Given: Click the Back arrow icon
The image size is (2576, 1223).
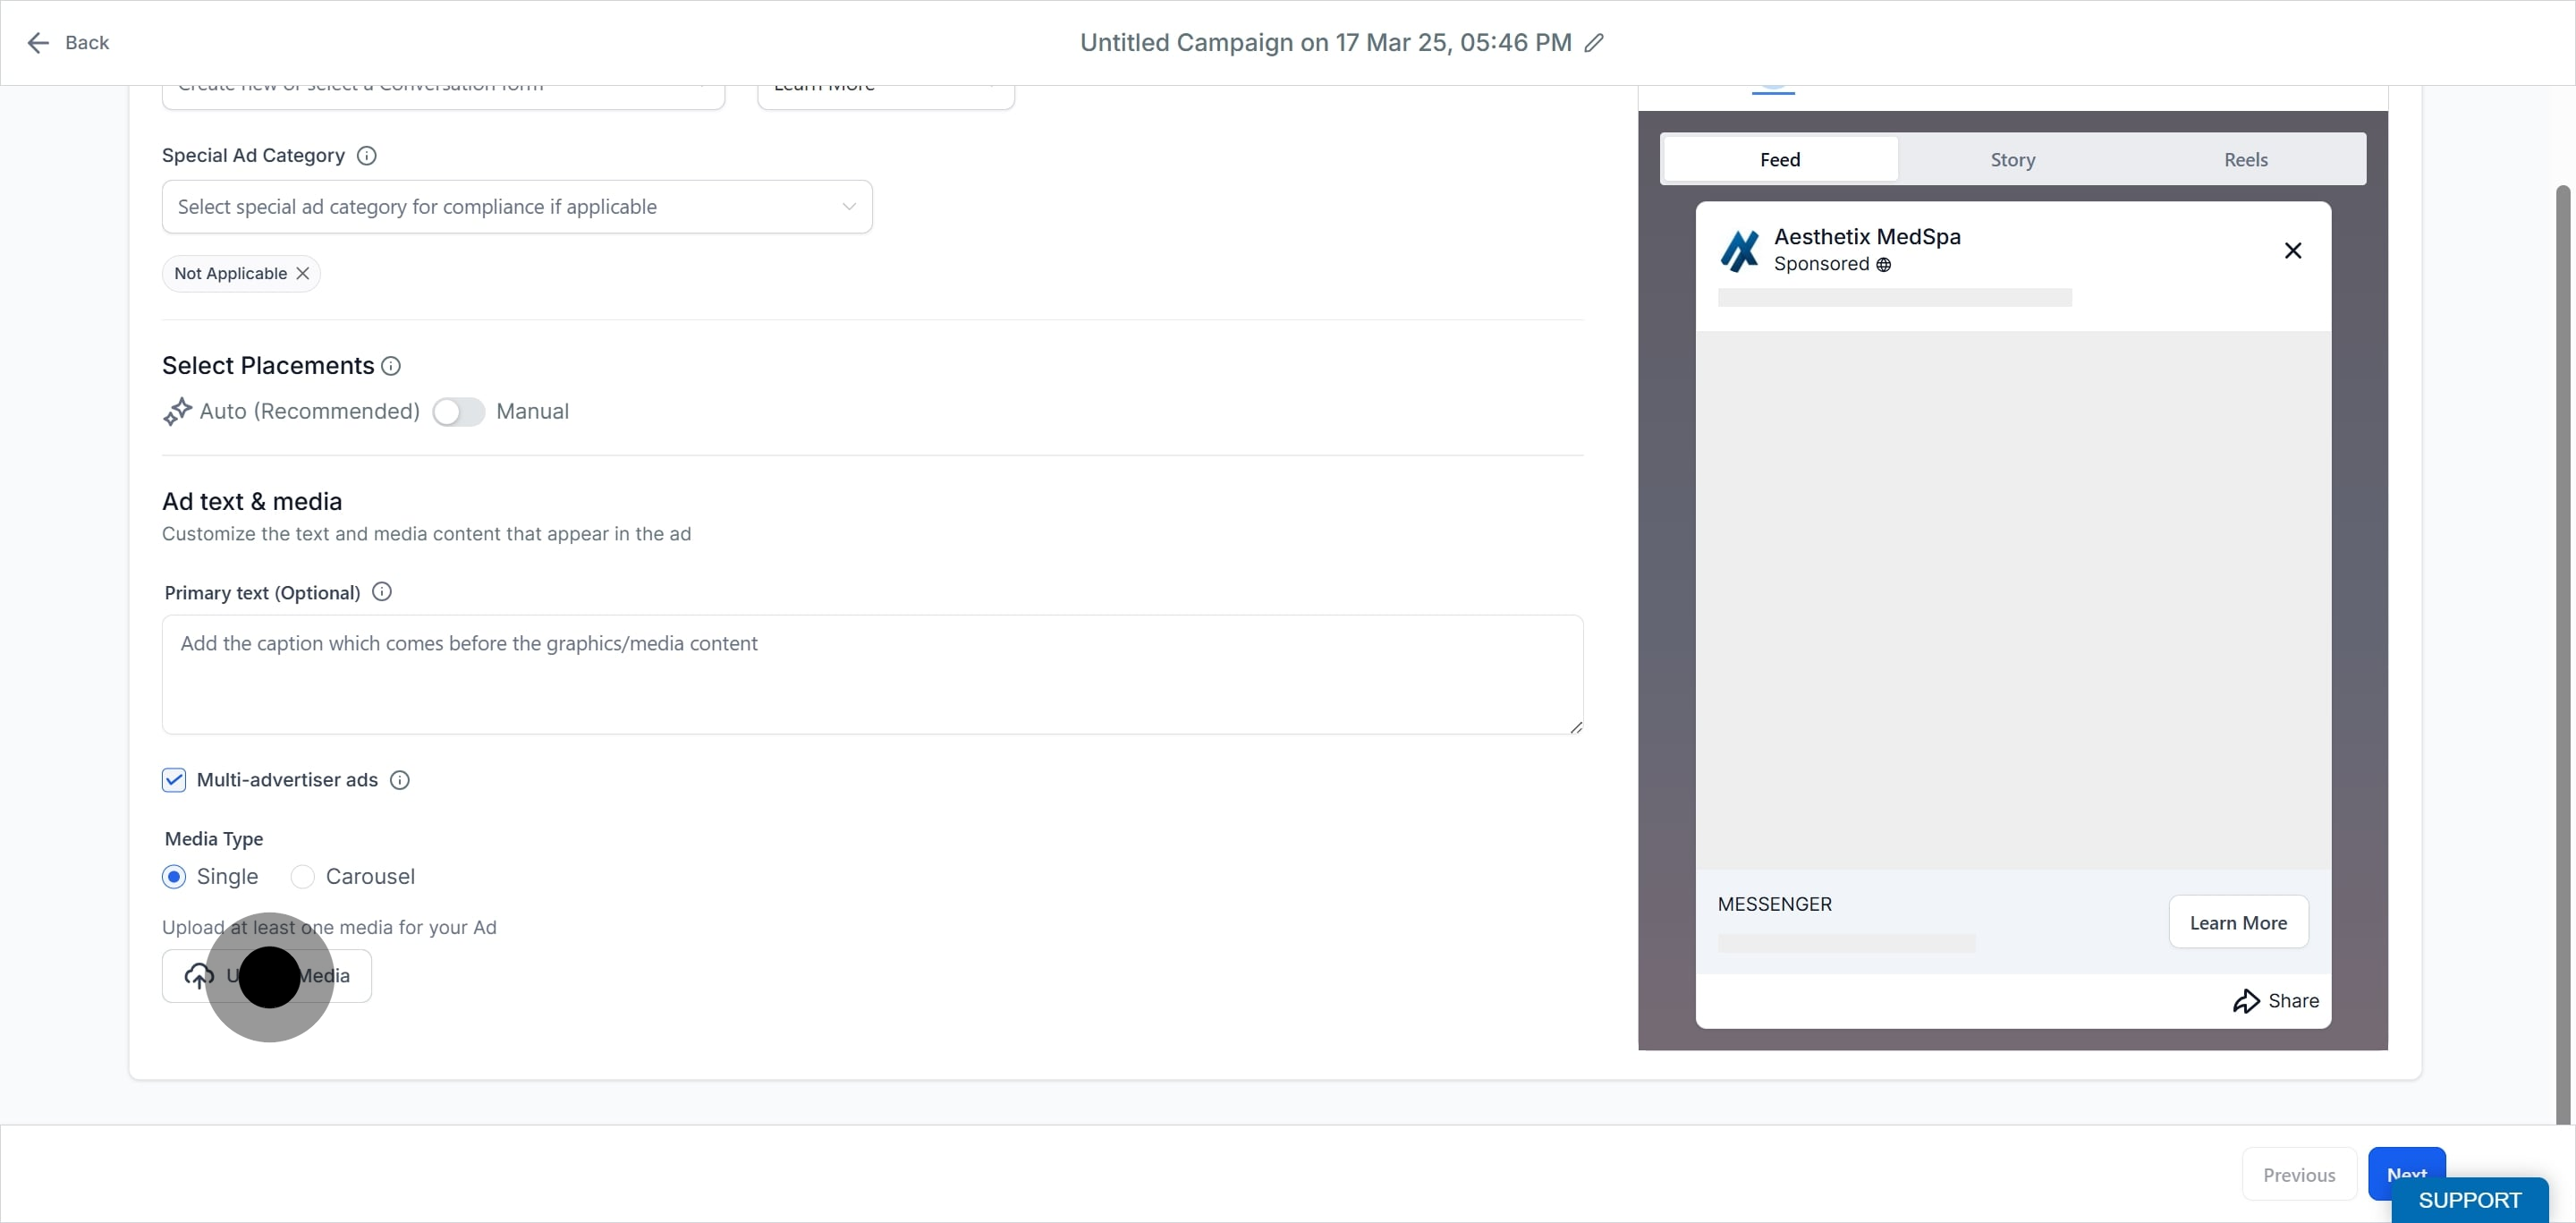Looking at the screenshot, I should (38, 43).
